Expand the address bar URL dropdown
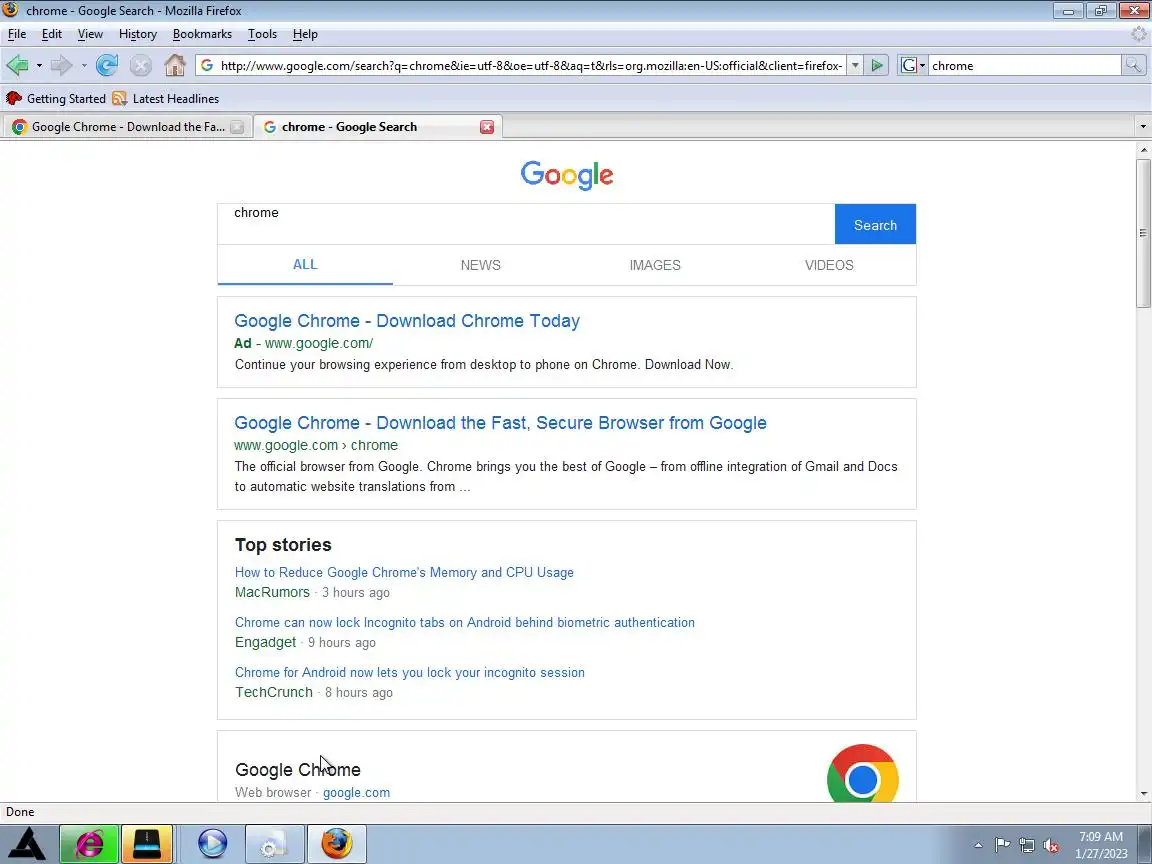1152x864 pixels. tap(855, 65)
